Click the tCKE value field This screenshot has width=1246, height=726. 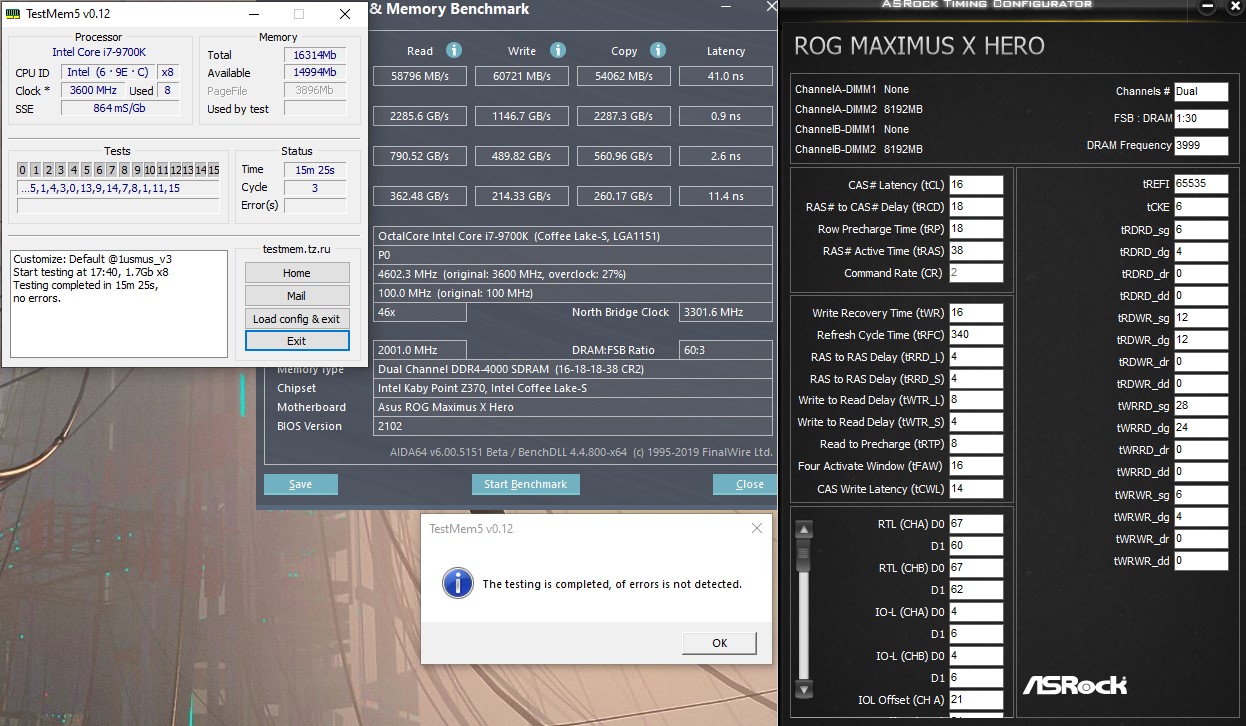coord(1201,207)
